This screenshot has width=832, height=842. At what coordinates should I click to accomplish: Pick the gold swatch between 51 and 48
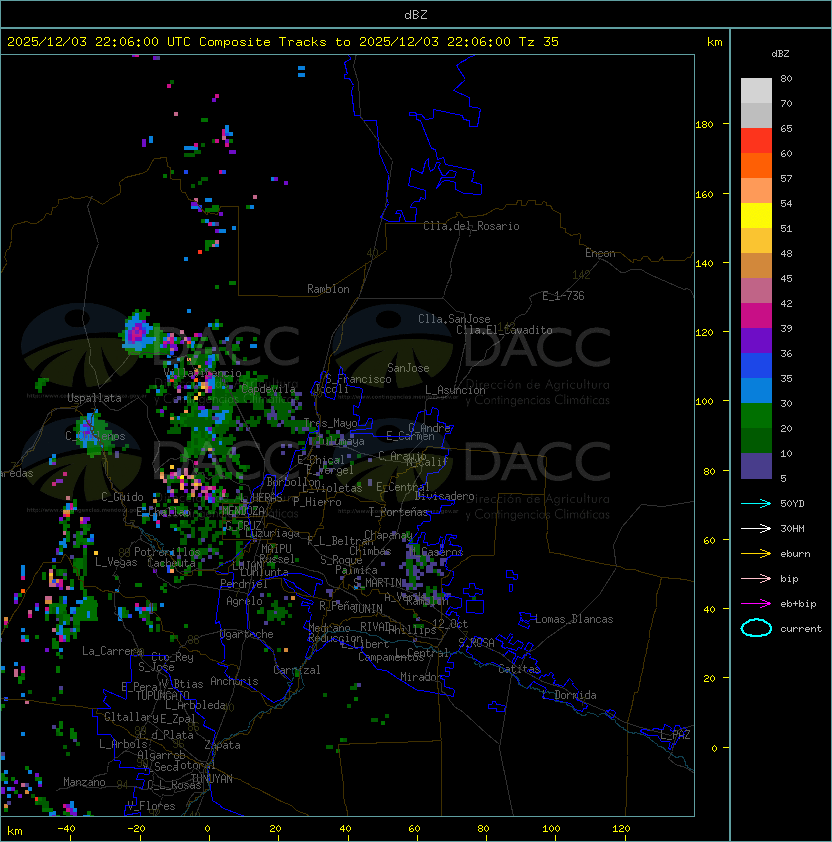point(756,241)
